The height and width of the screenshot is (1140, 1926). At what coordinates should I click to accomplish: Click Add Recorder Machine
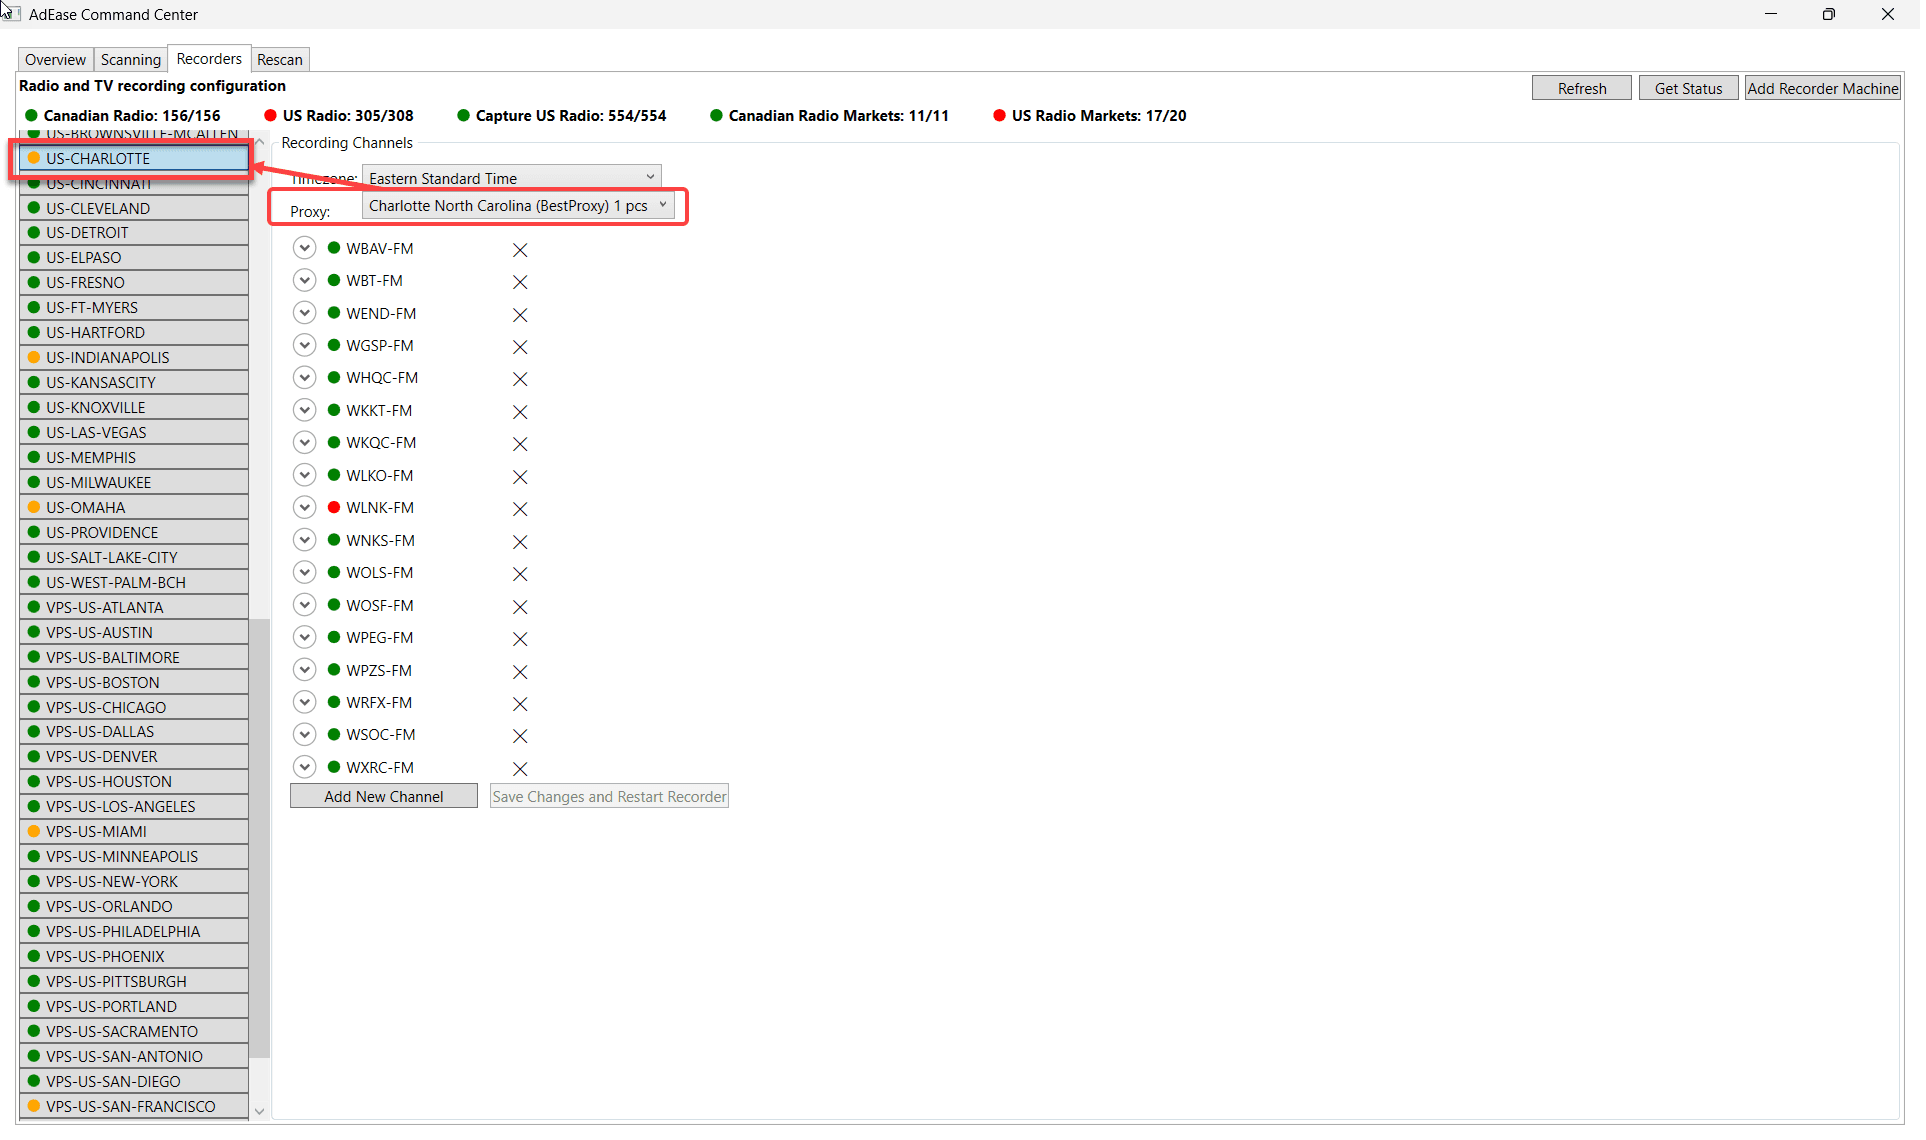point(1822,88)
